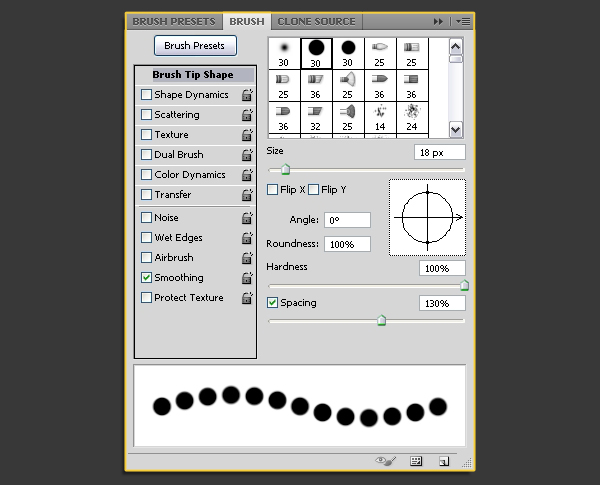Click the lock icon beside Shape Dynamics
Image resolution: width=600 pixels, height=485 pixels.
coord(246,95)
